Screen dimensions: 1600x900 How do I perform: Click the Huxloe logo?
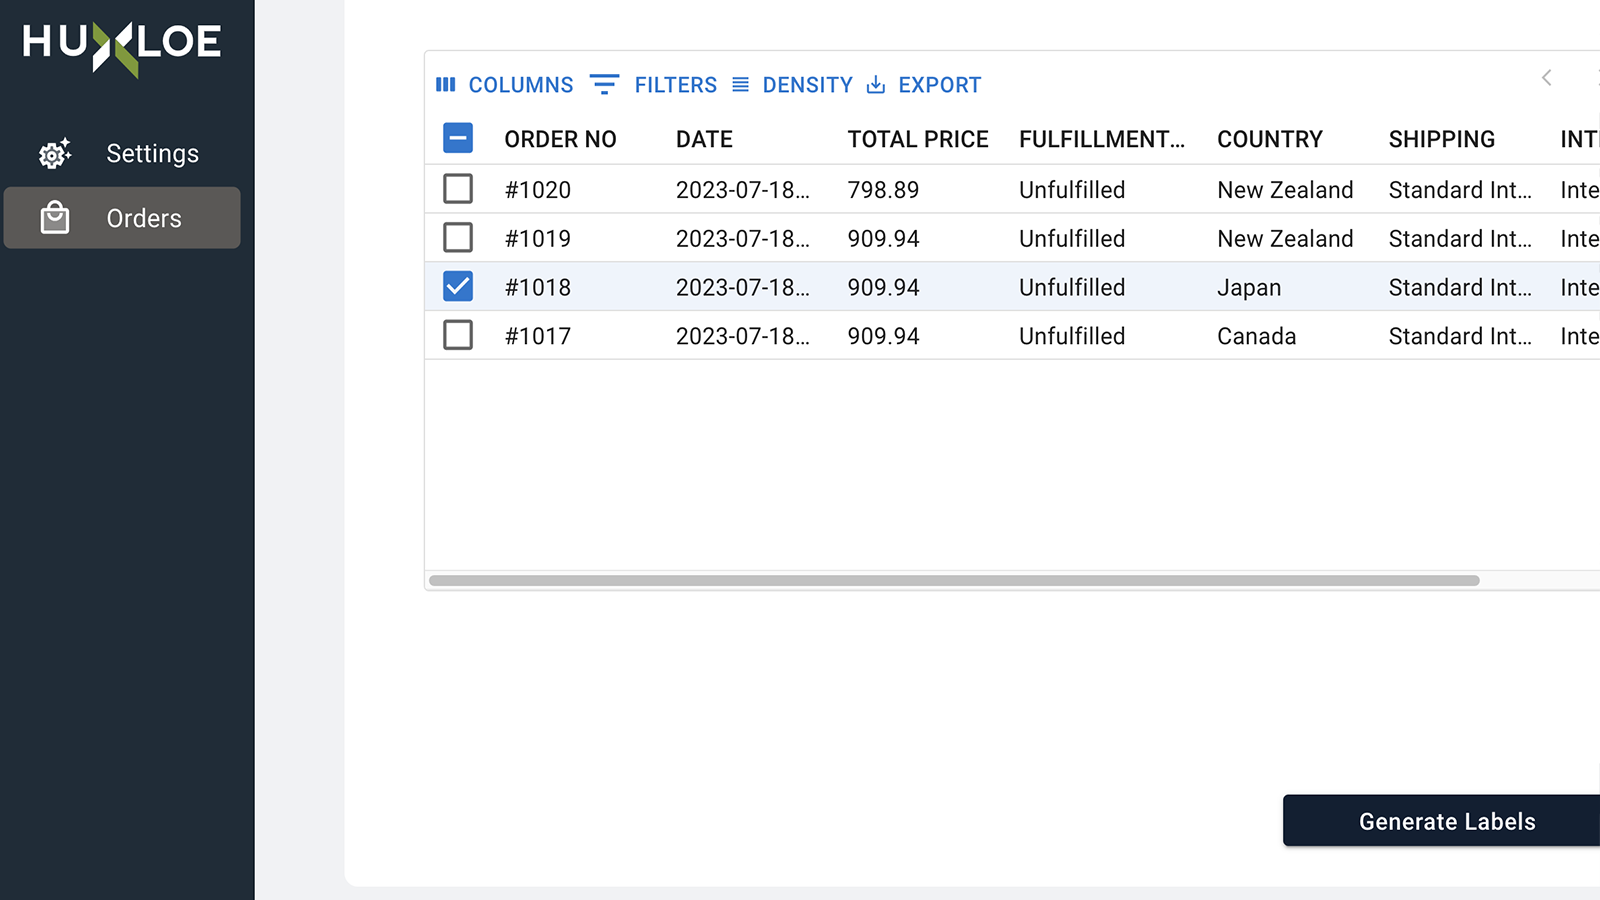coord(122,45)
